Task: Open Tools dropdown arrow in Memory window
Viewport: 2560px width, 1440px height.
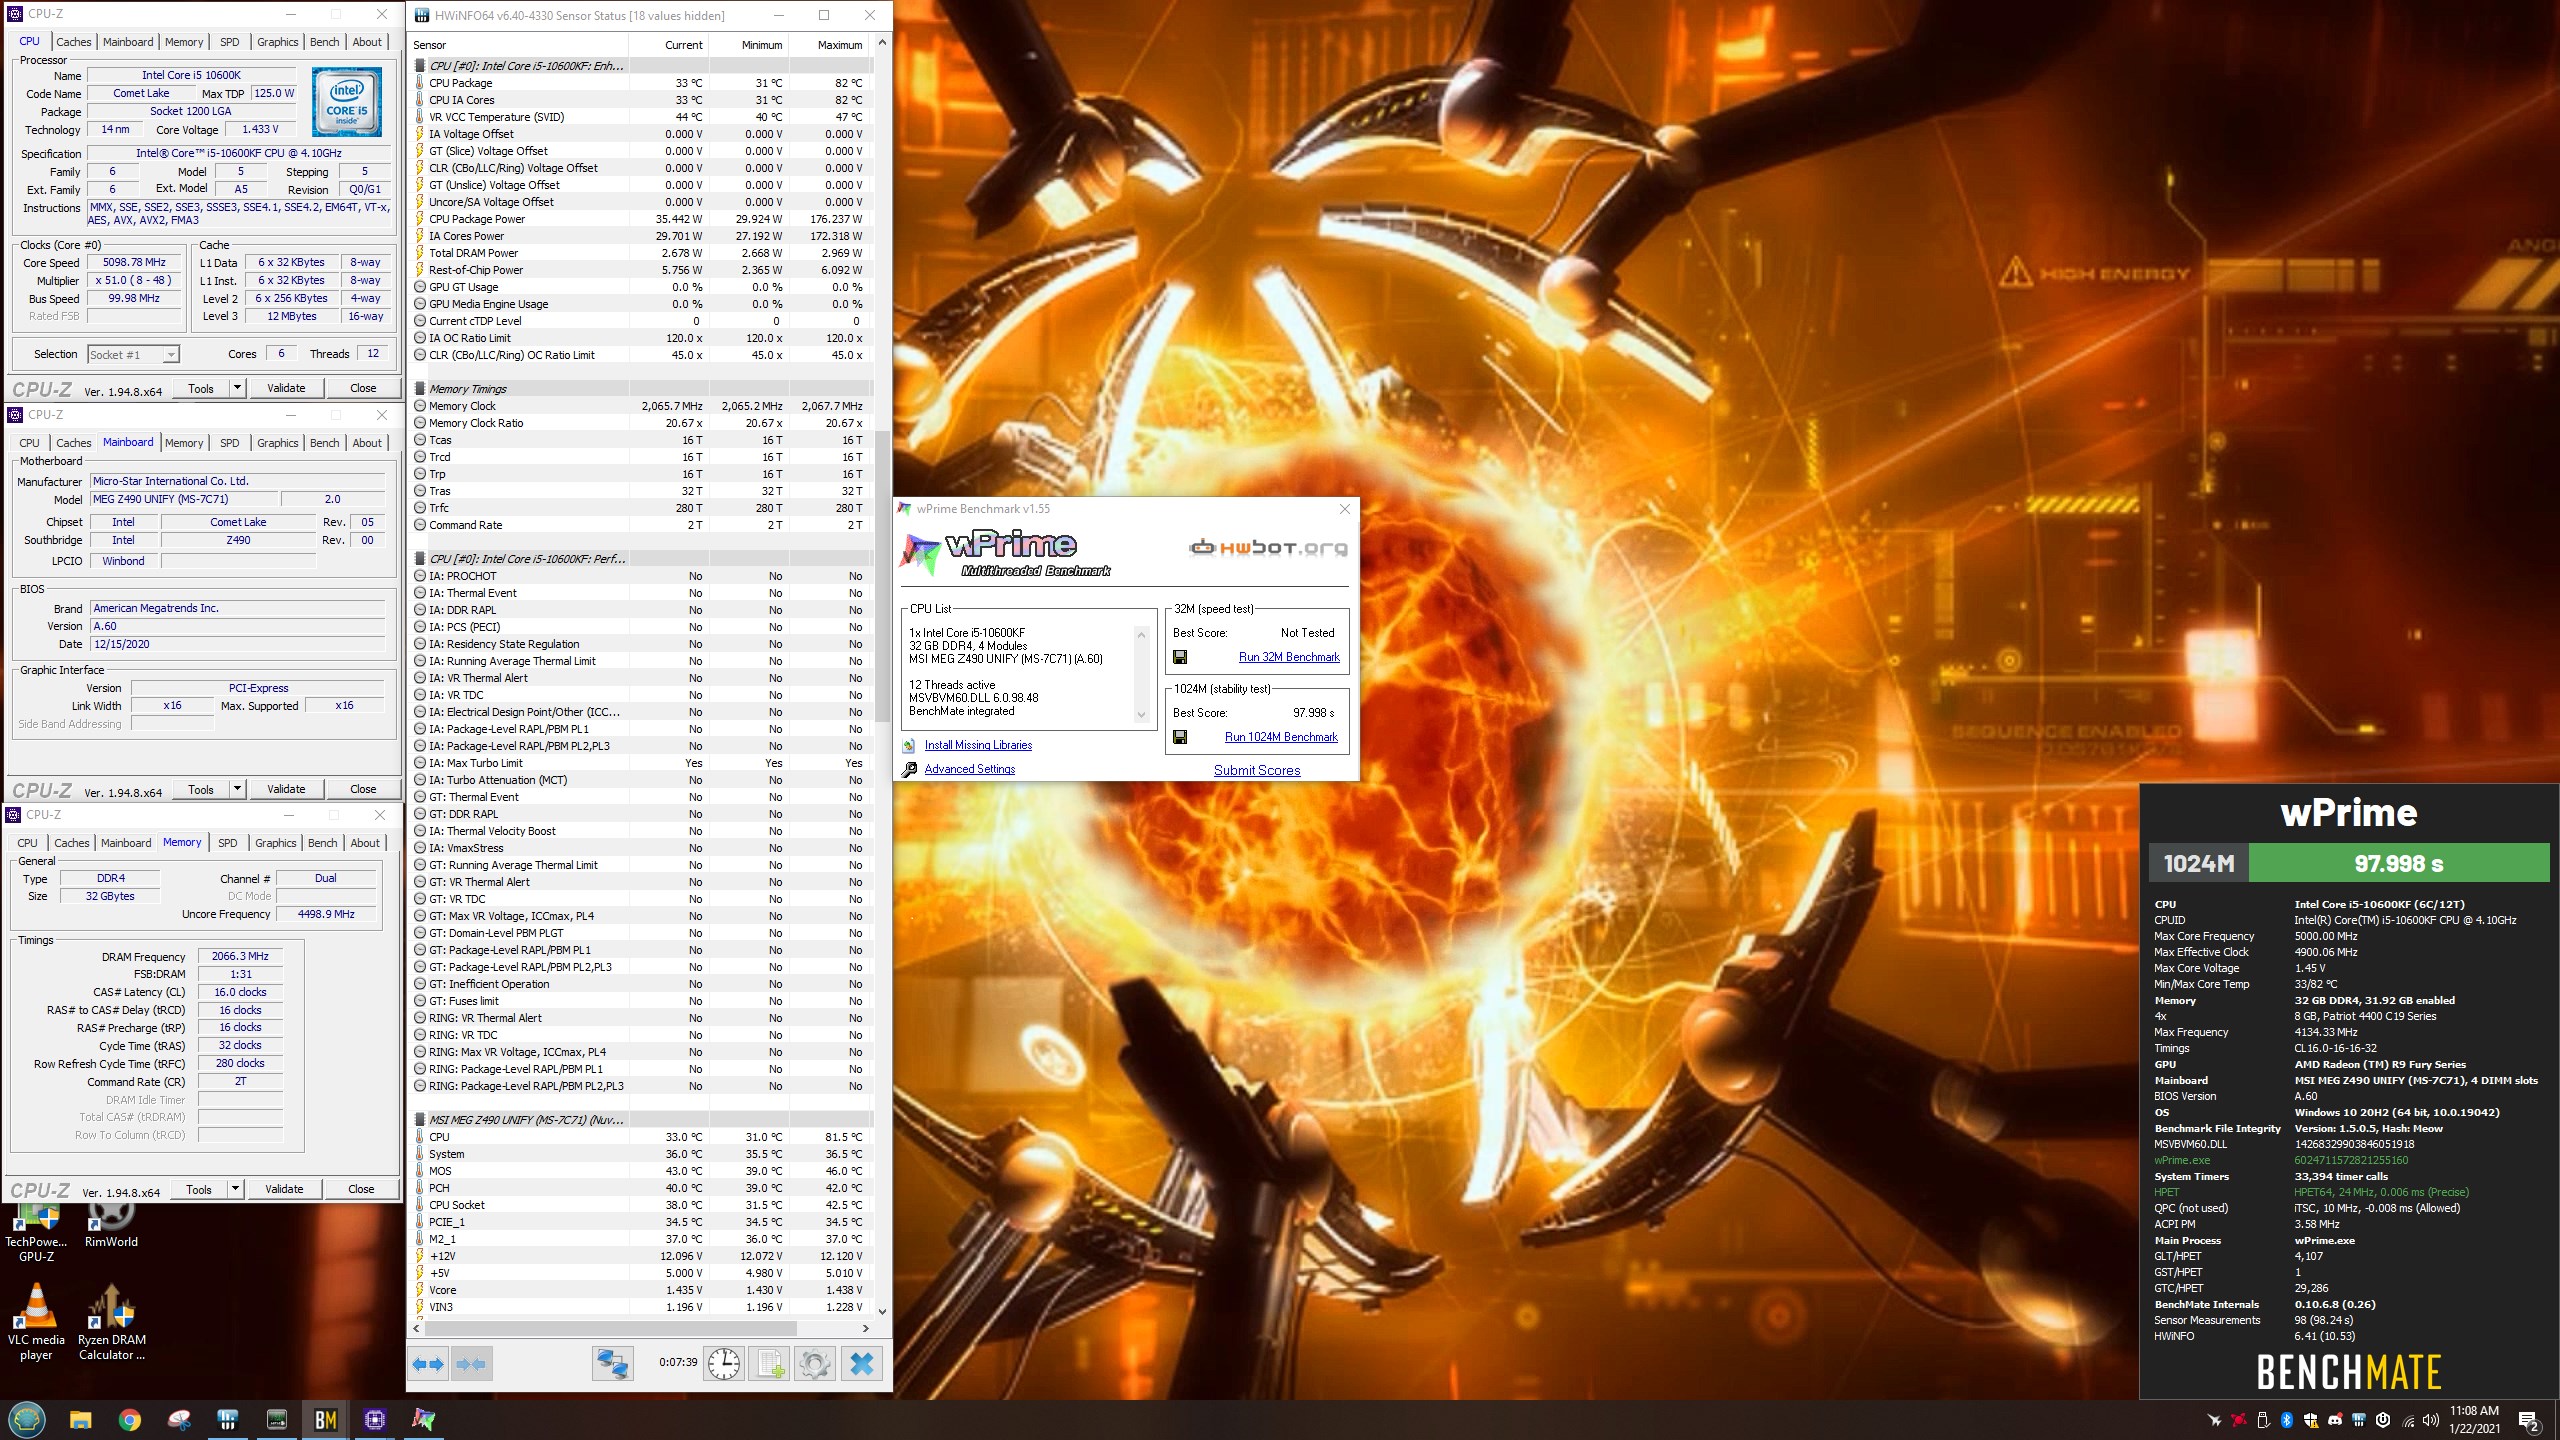Action: (x=235, y=1189)
